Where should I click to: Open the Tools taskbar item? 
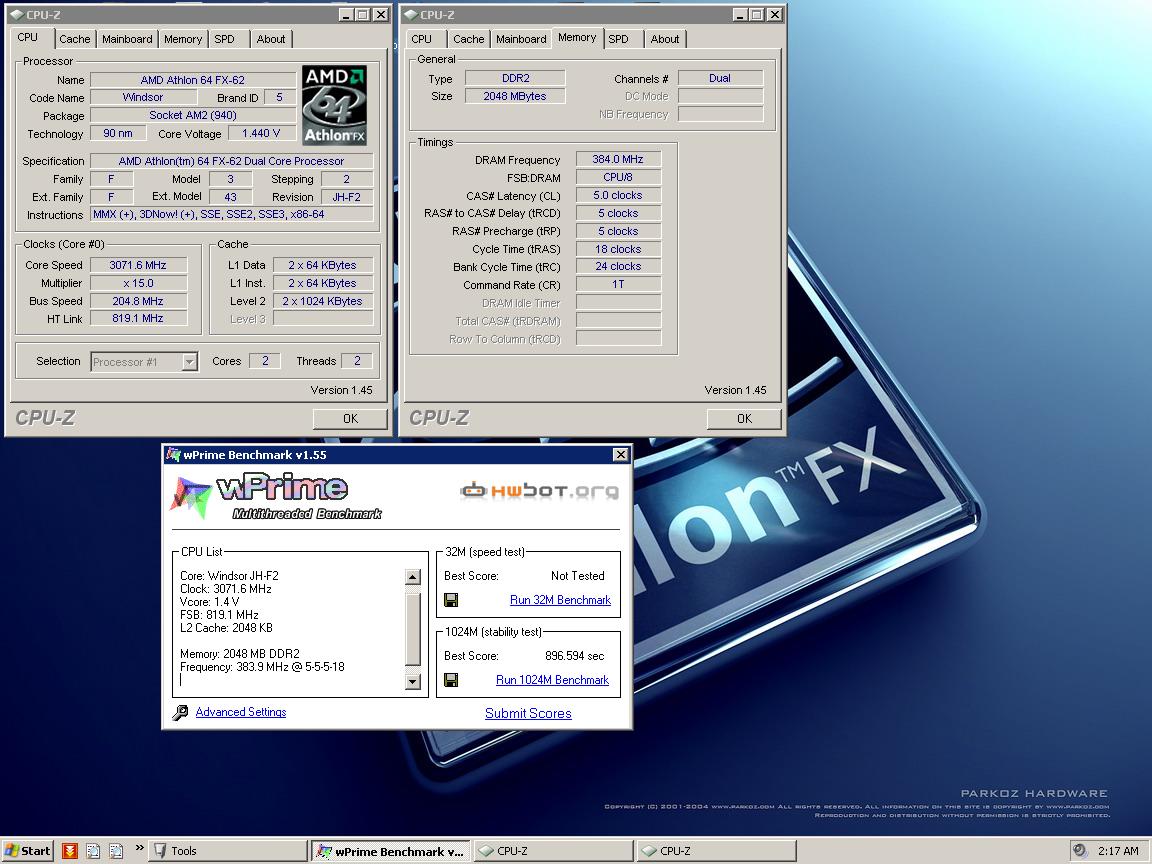[x=228, y=851]
